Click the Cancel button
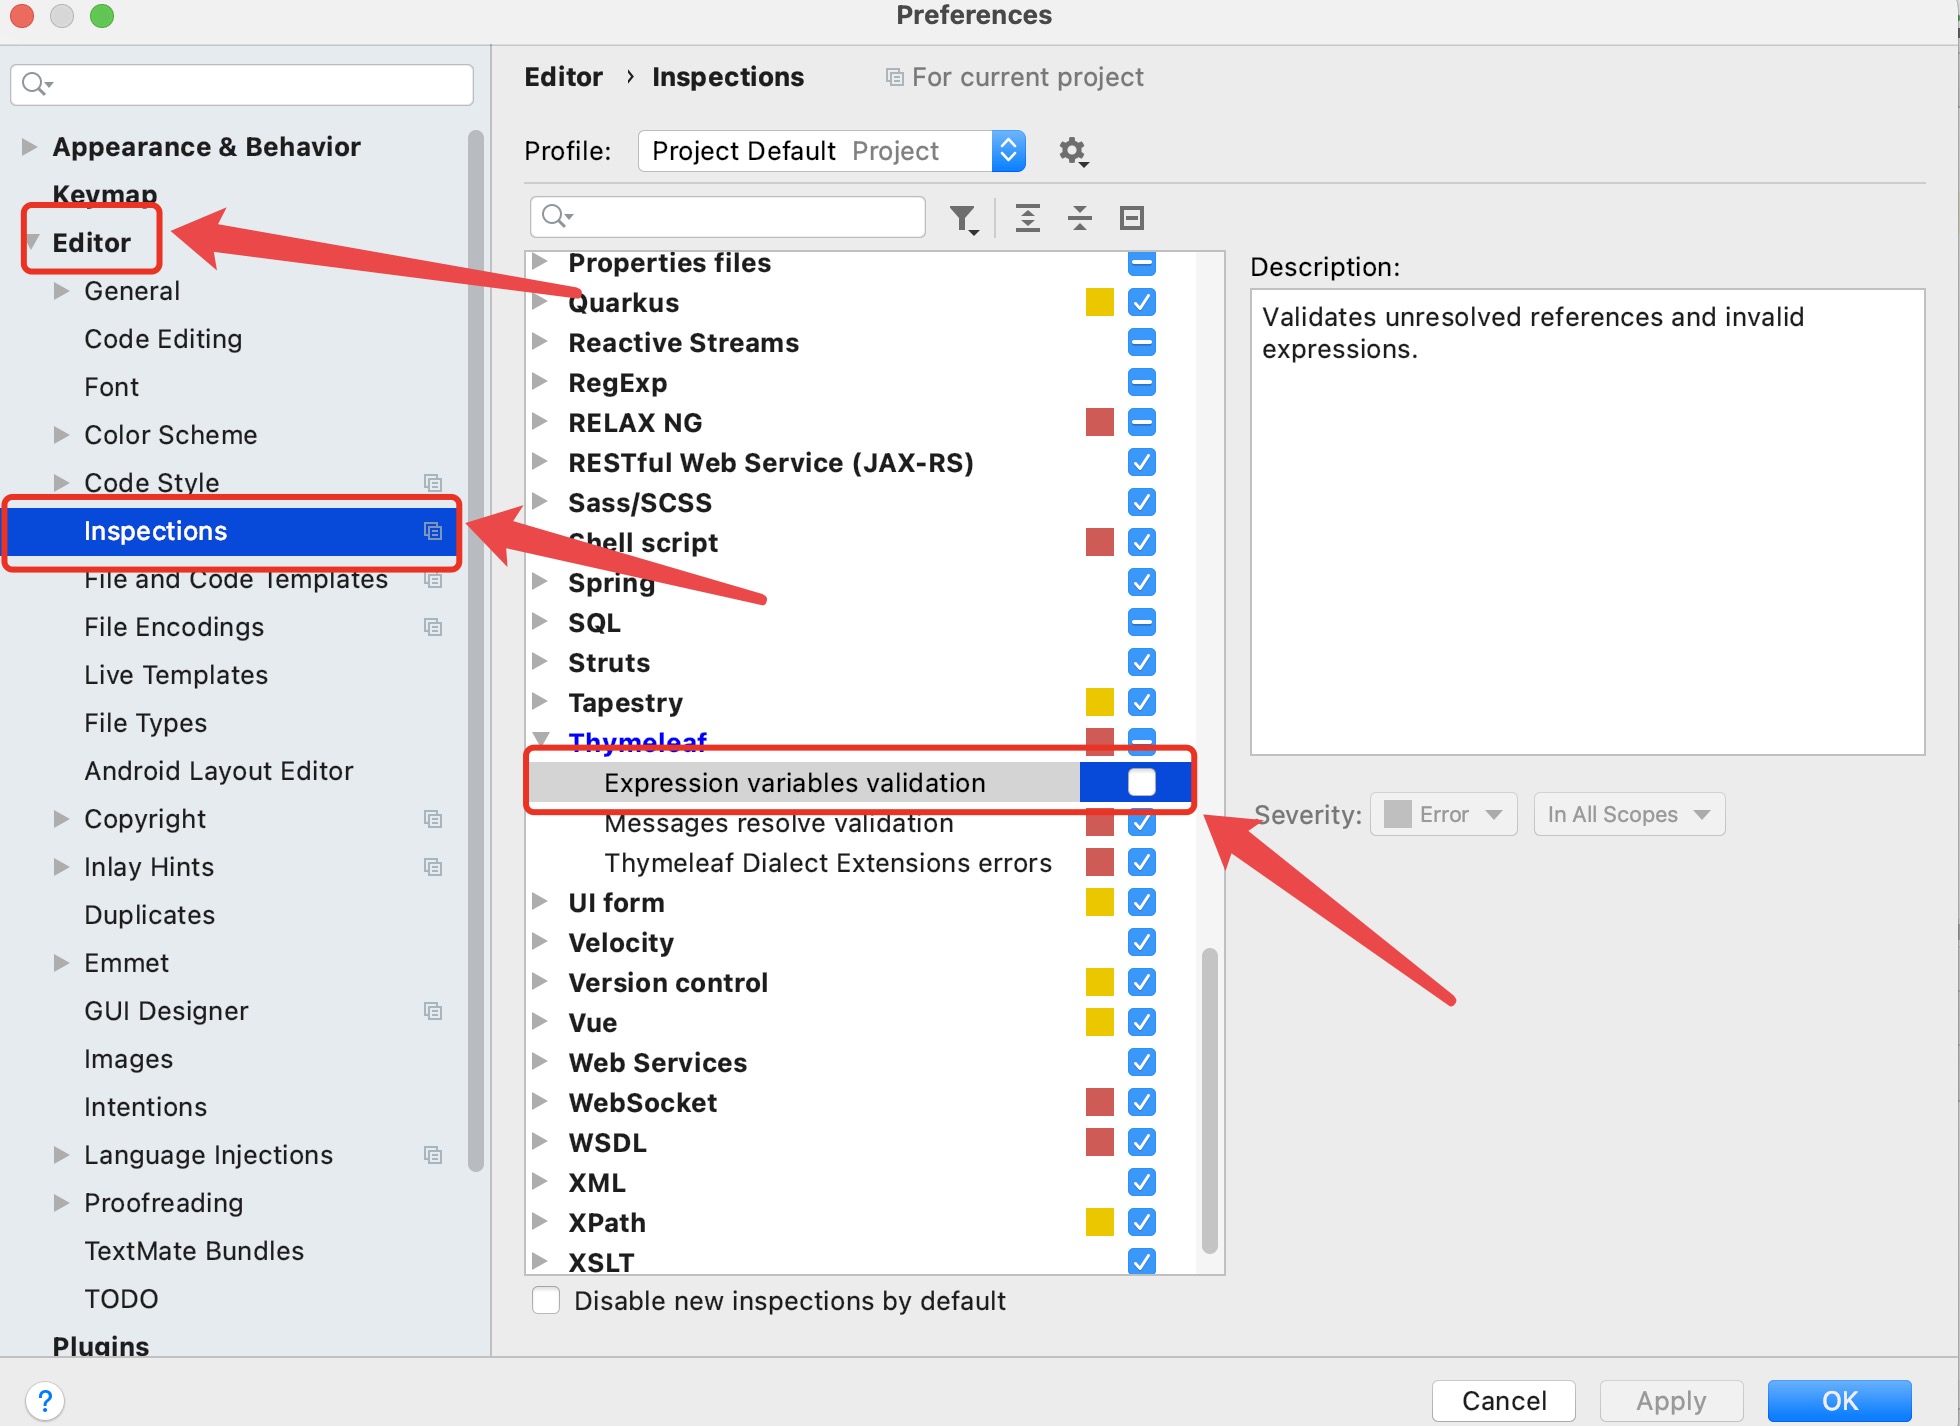Screen dimensions: 1960x1426 1503,1400
